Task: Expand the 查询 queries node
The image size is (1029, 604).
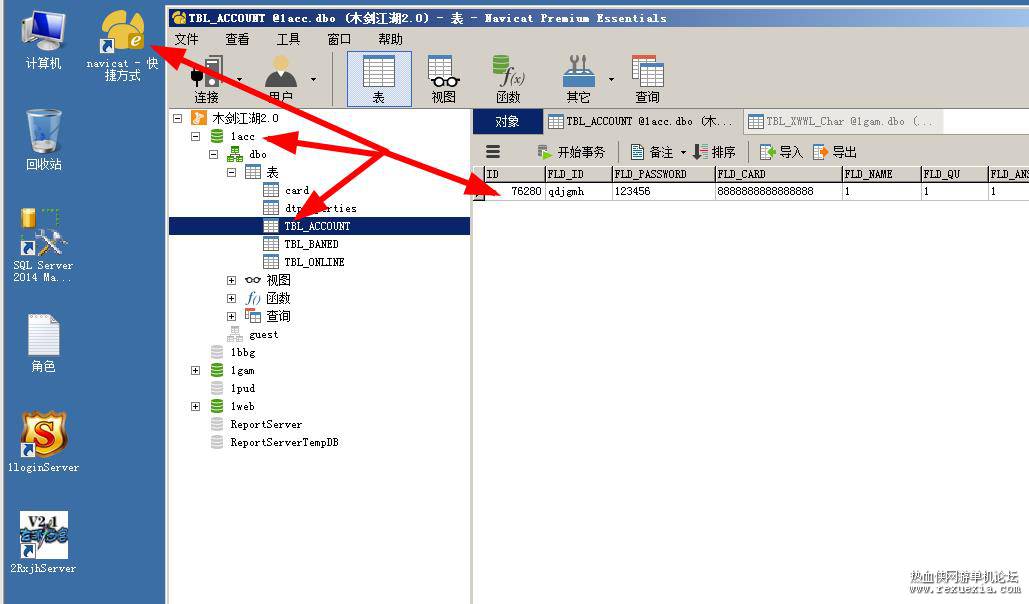Action: [x=232, y=316]
